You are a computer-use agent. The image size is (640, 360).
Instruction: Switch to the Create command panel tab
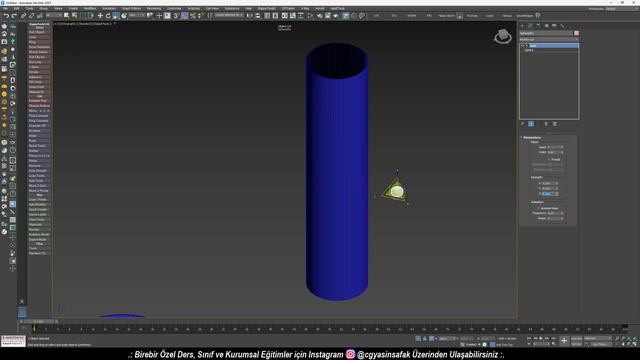pyautogui.click(x=522, y=26)
